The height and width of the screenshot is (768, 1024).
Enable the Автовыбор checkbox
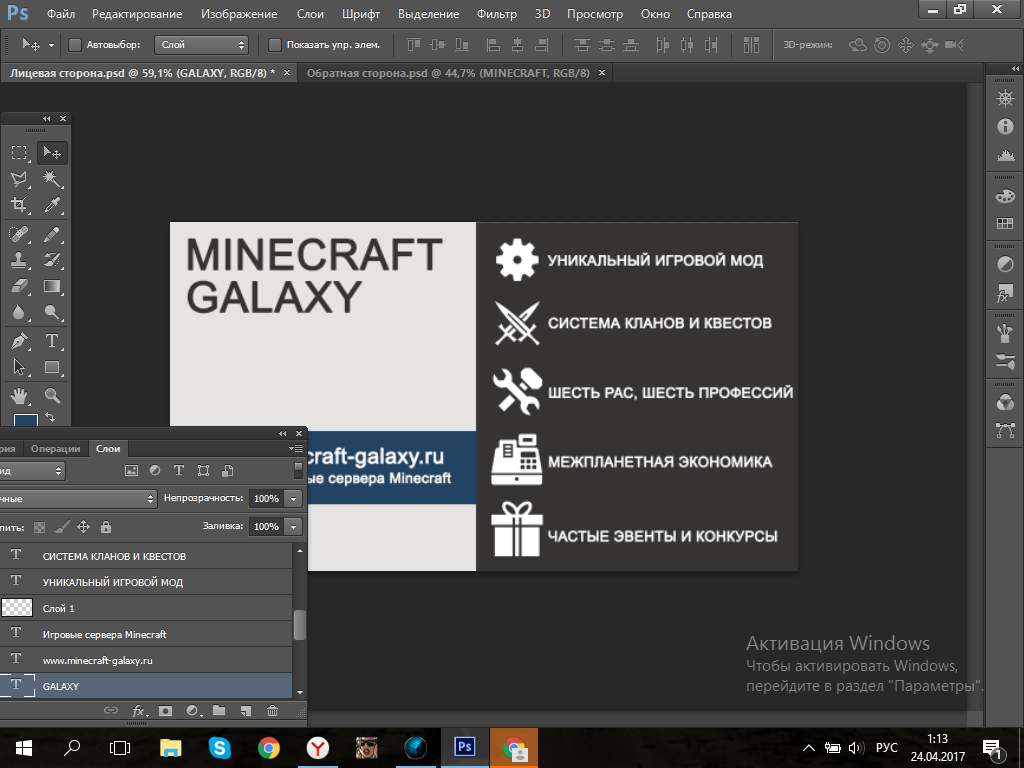(x=75, y=45)
